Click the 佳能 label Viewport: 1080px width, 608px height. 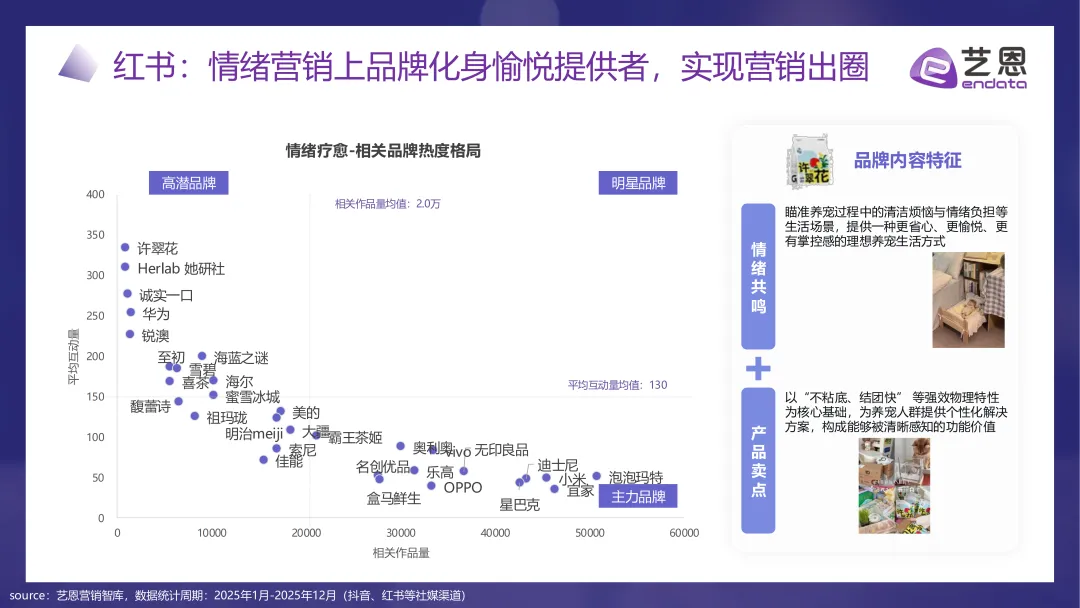289,461
